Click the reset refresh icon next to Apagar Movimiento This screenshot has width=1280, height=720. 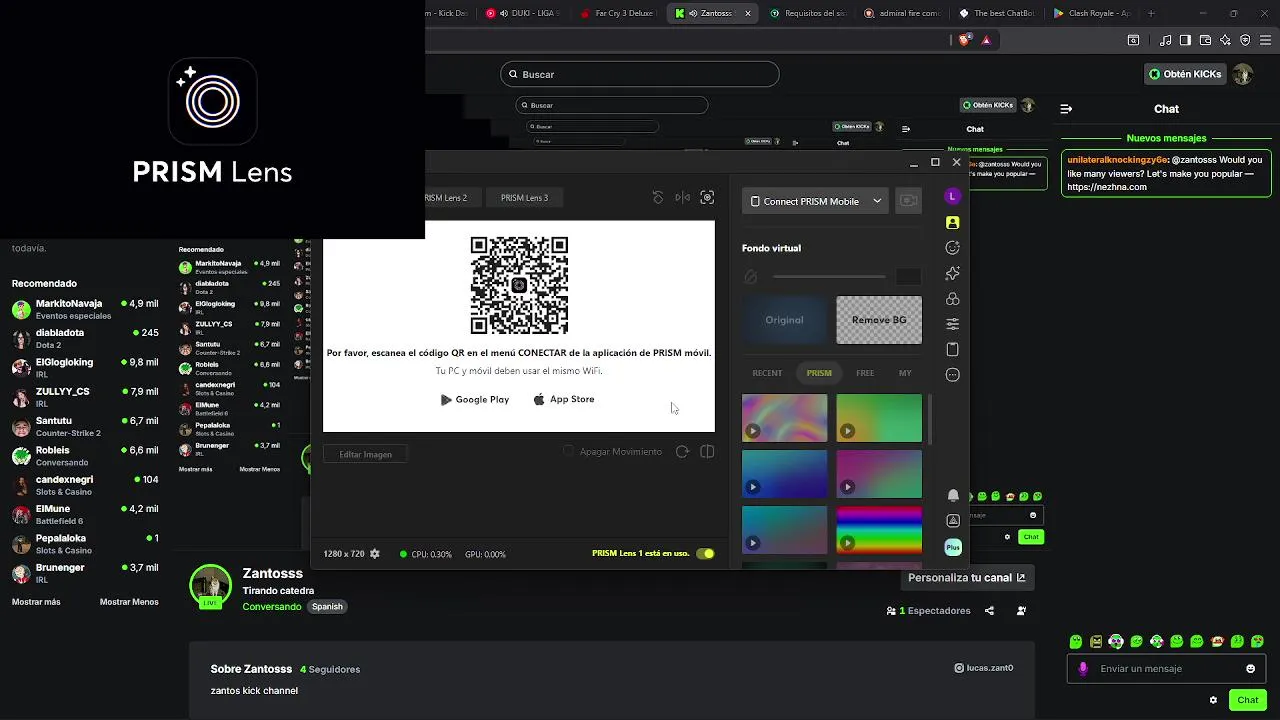pos(682,452)
